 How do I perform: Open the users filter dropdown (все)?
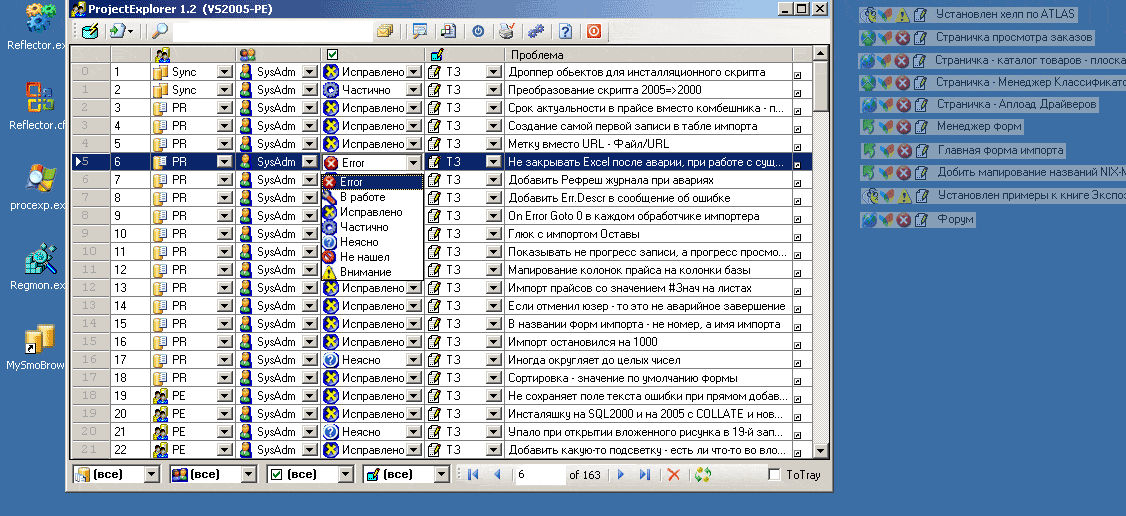[x=248, y=474]
